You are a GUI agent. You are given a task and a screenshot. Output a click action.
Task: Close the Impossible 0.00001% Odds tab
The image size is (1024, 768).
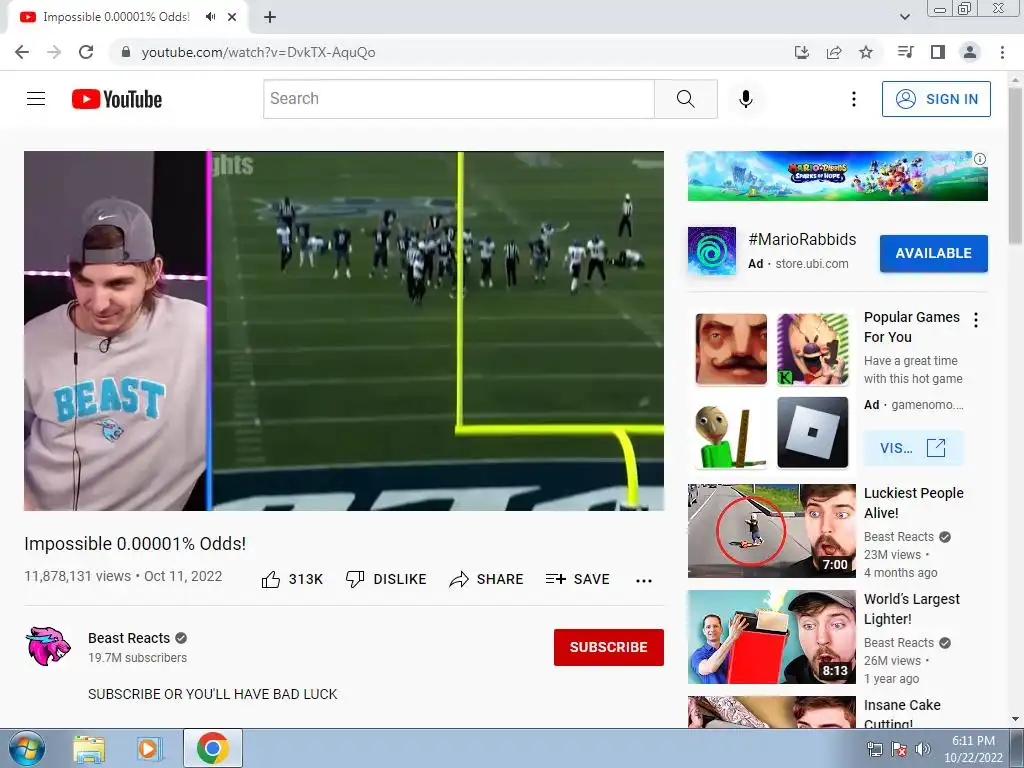pyautogui.click(x=232, y=17)
